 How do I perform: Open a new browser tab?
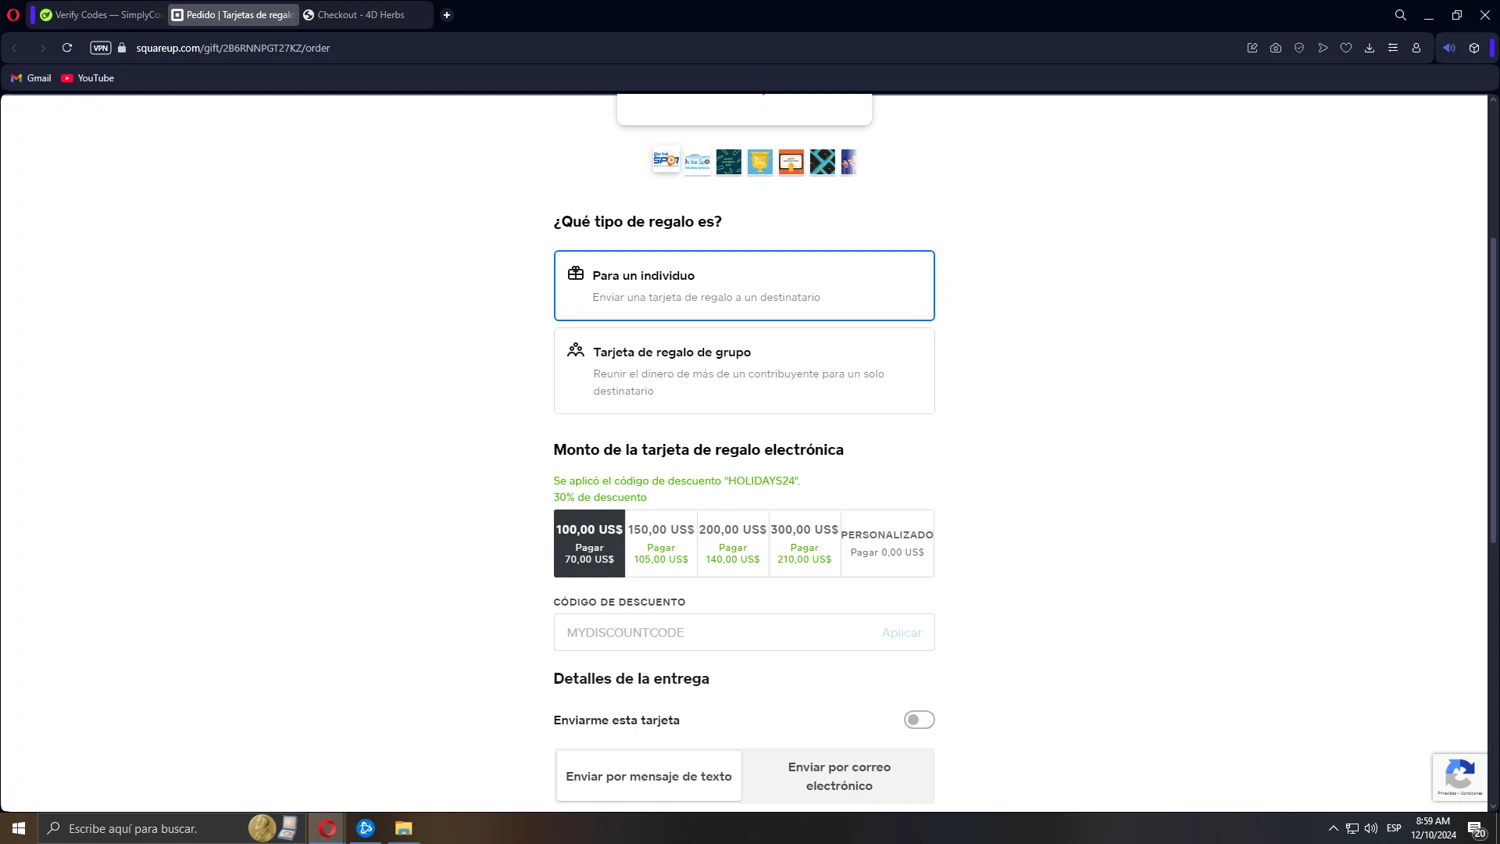click(x=447, y=15)
